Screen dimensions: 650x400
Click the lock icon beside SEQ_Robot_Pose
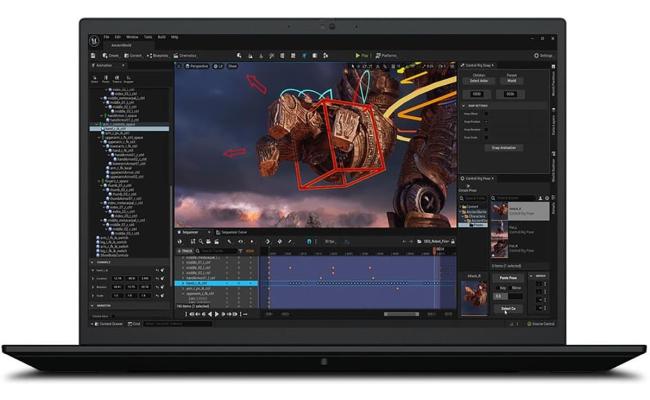(x=453, y=241)
